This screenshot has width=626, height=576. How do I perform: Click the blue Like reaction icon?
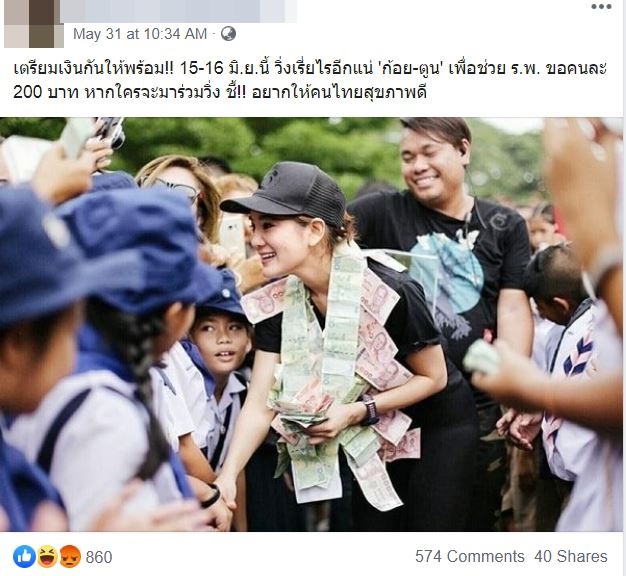[x=24, y=556]
